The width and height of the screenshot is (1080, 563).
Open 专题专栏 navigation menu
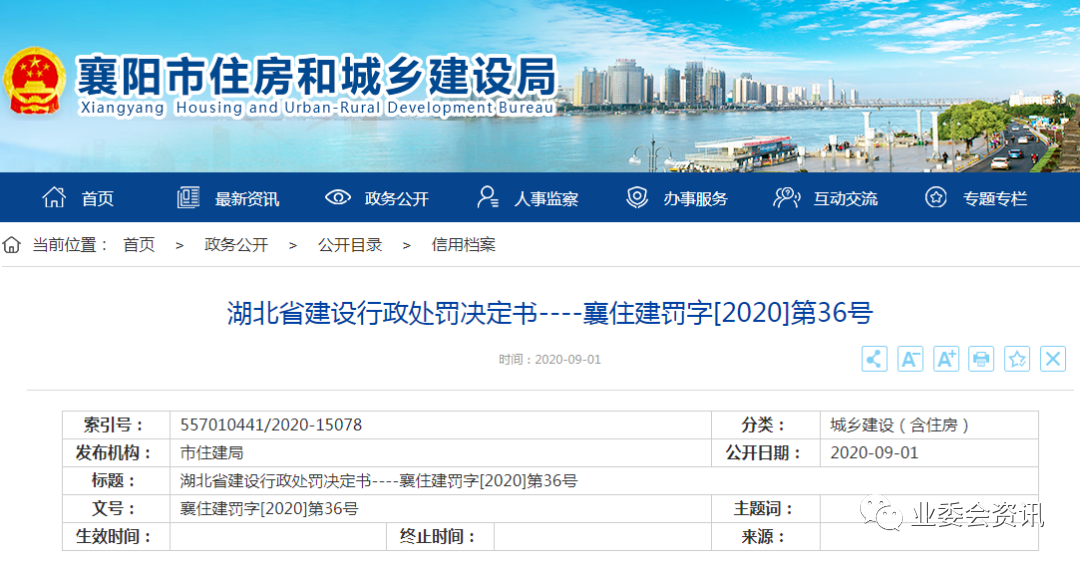pyautogui.click(x=995, y=198)
